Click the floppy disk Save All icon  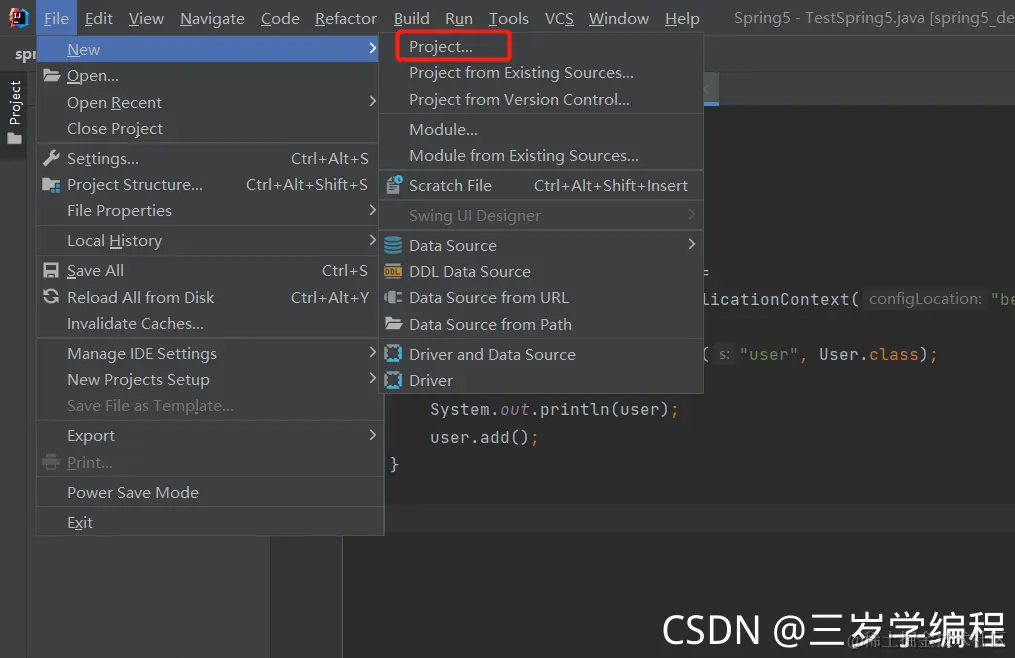click(x=50, y=270)
